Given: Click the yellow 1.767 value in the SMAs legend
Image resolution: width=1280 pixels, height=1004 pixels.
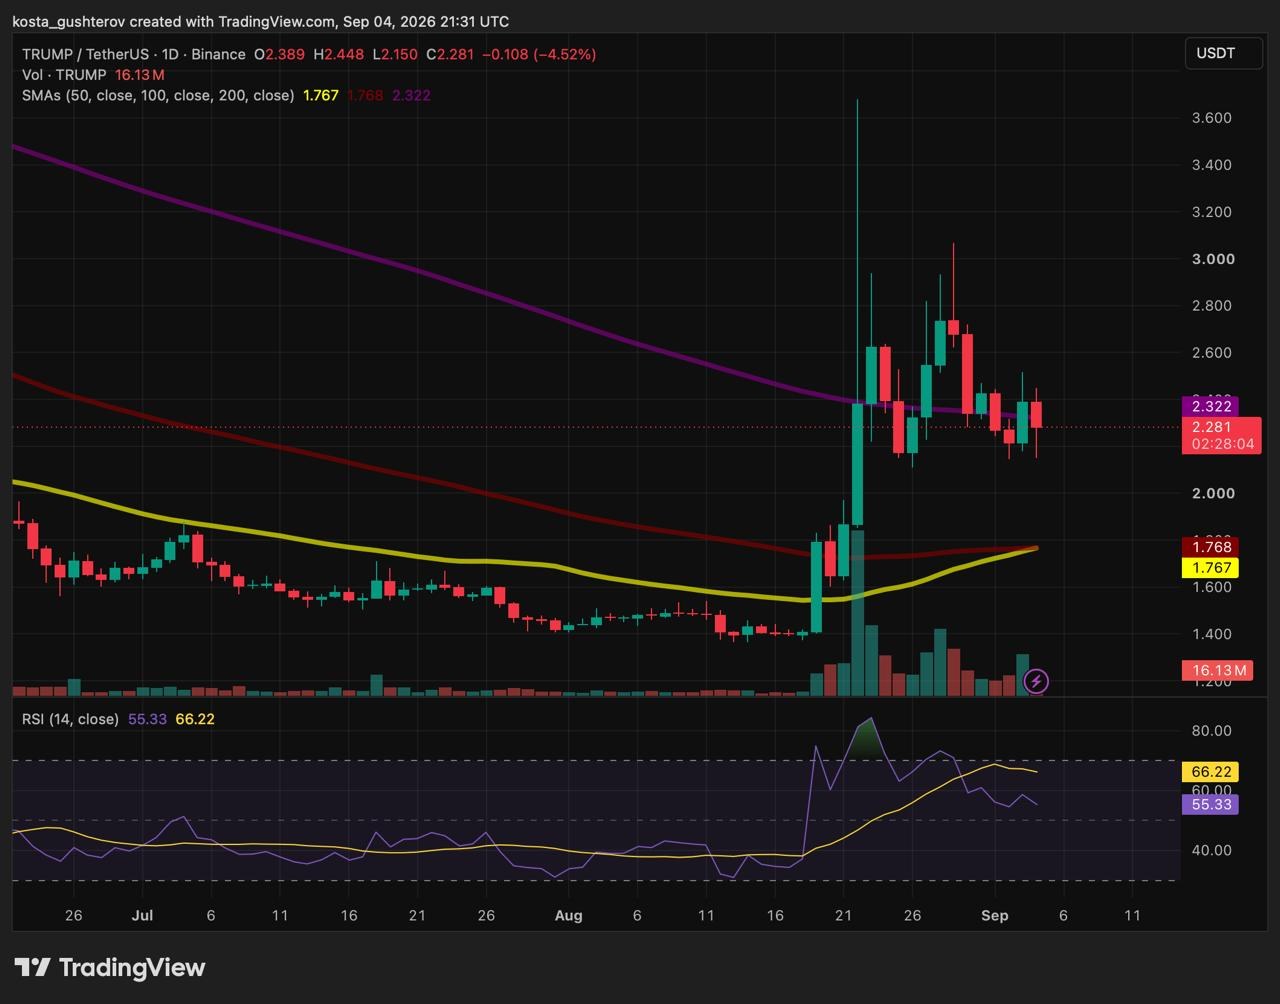Looking at the screenshot, I should [x=321, y=95].
